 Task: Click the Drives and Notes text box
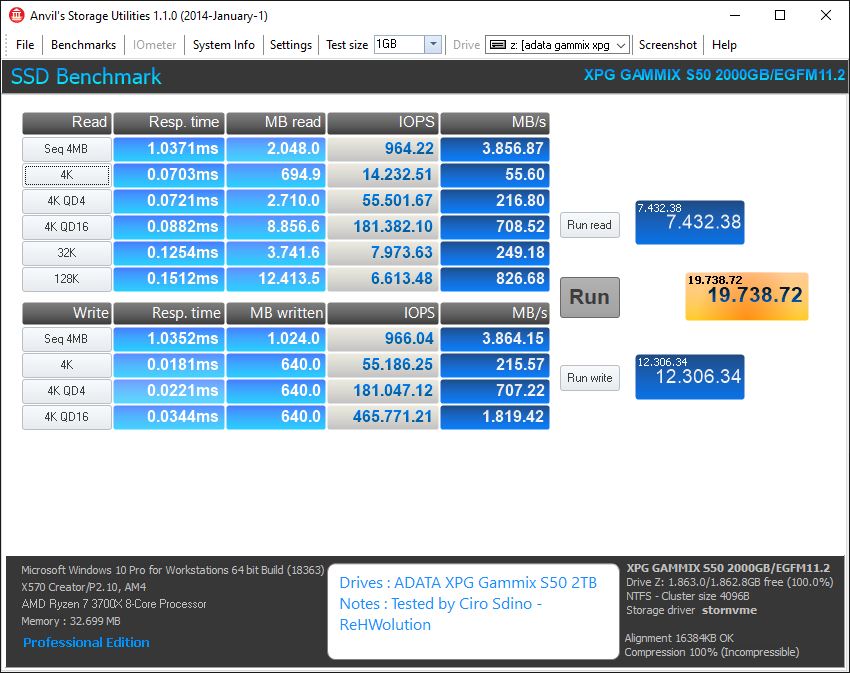pyautogui.click(x=473, y=611)
